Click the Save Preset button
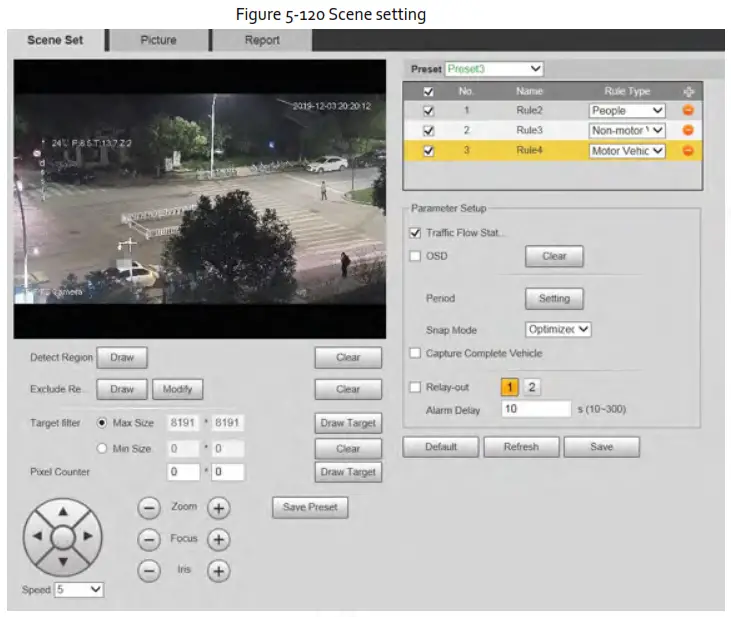The image size is (731, 617). [310, 507]
